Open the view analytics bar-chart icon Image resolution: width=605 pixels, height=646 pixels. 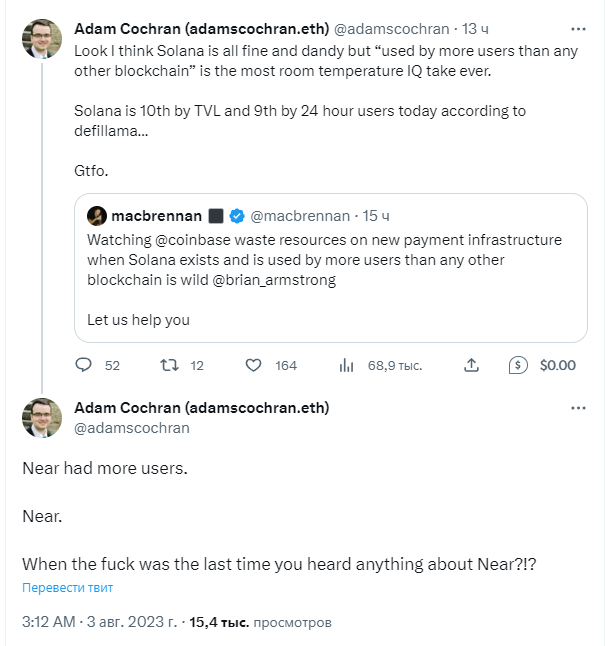click(x=346, y=365)
